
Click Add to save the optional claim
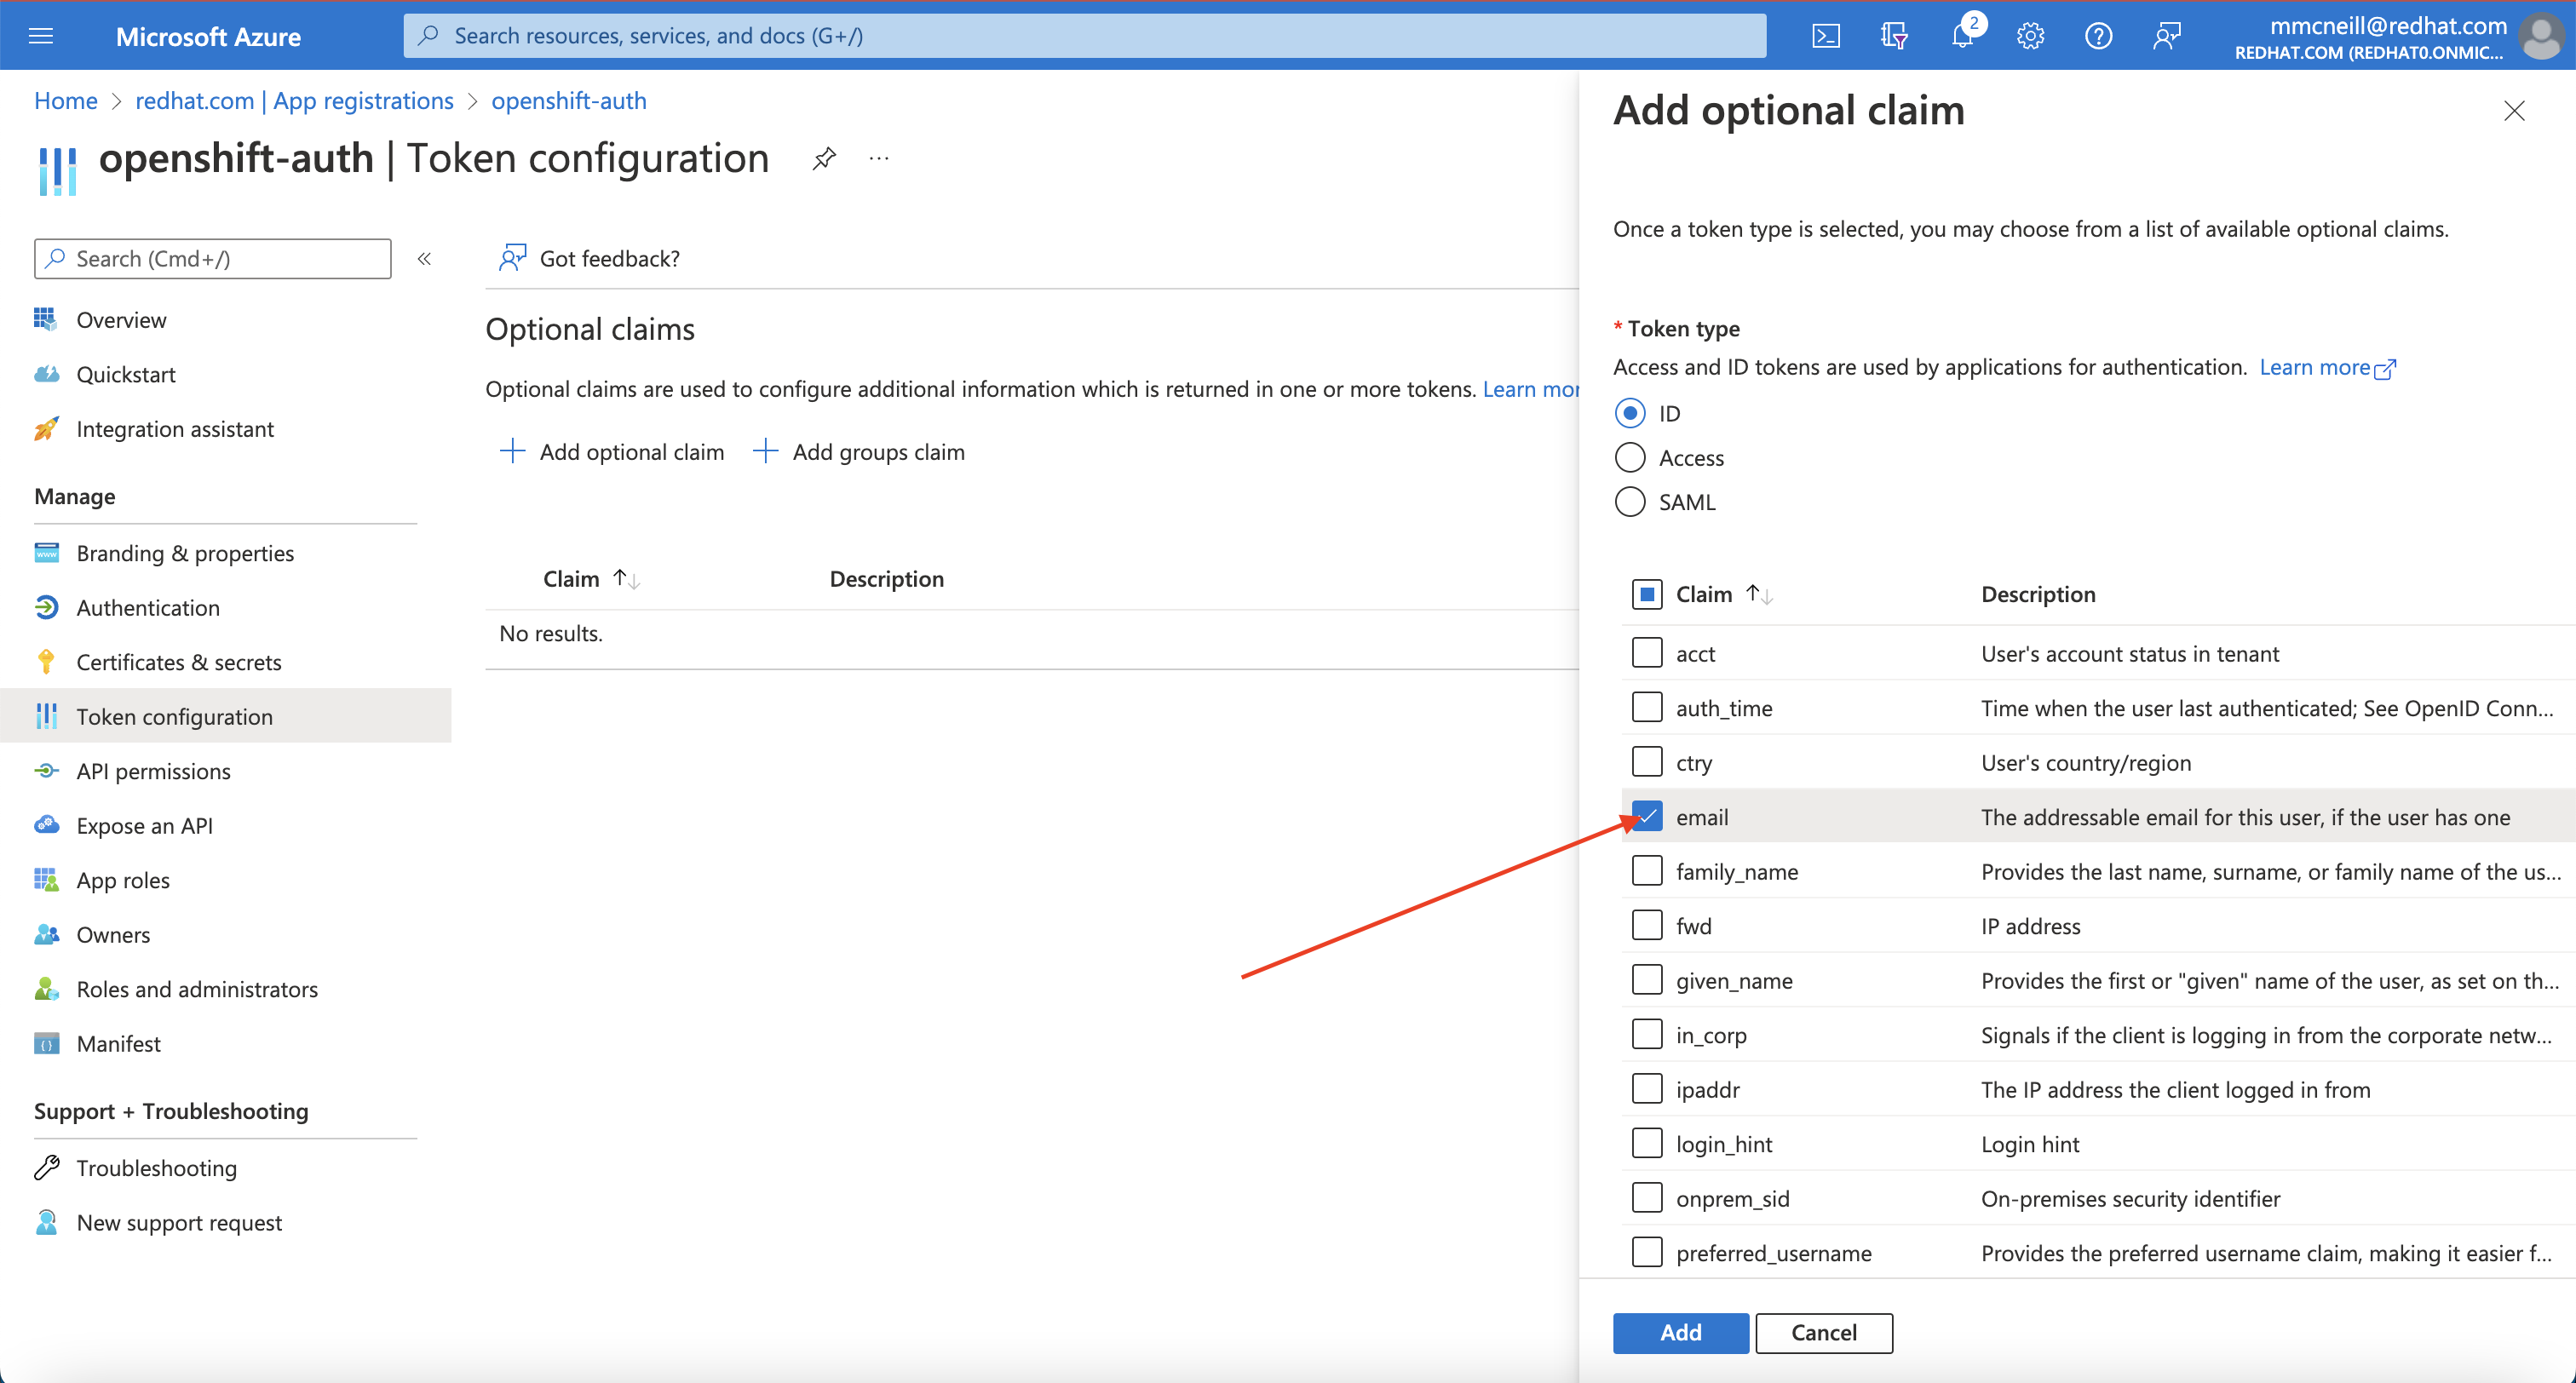click(1679, 1332)
